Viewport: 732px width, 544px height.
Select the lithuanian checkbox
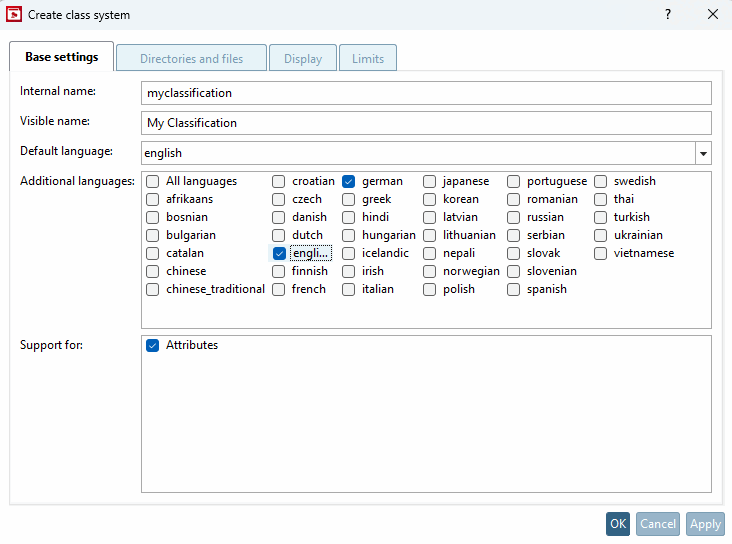point(429,235)
